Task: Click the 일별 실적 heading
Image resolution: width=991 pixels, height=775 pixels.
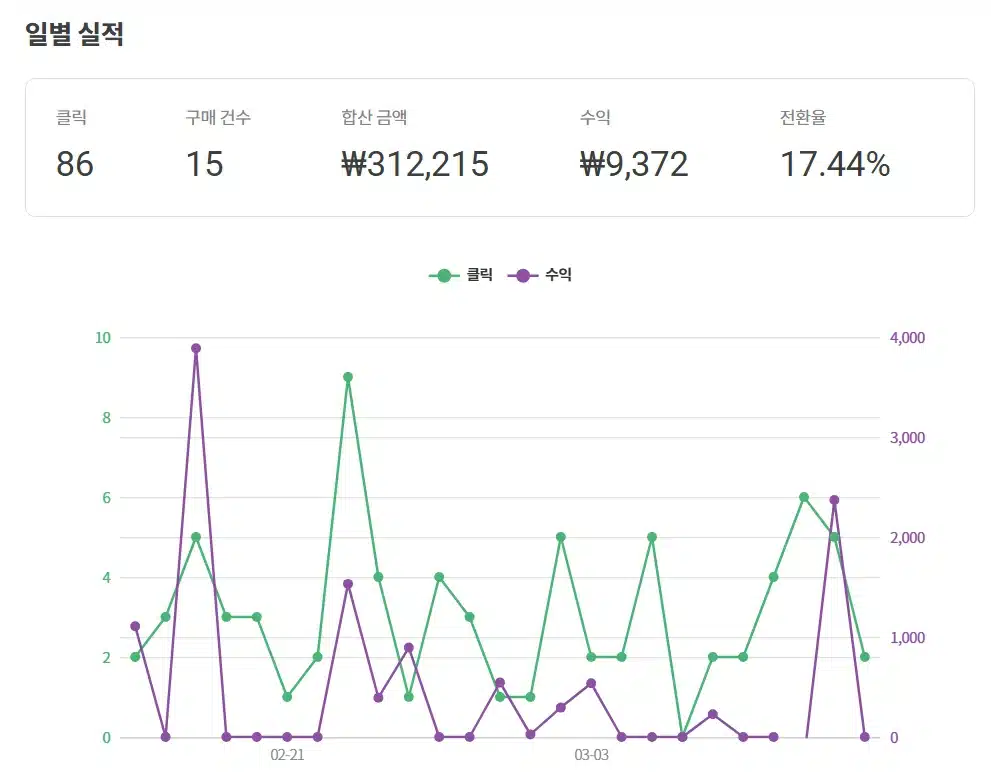Action: pos(74,34)
